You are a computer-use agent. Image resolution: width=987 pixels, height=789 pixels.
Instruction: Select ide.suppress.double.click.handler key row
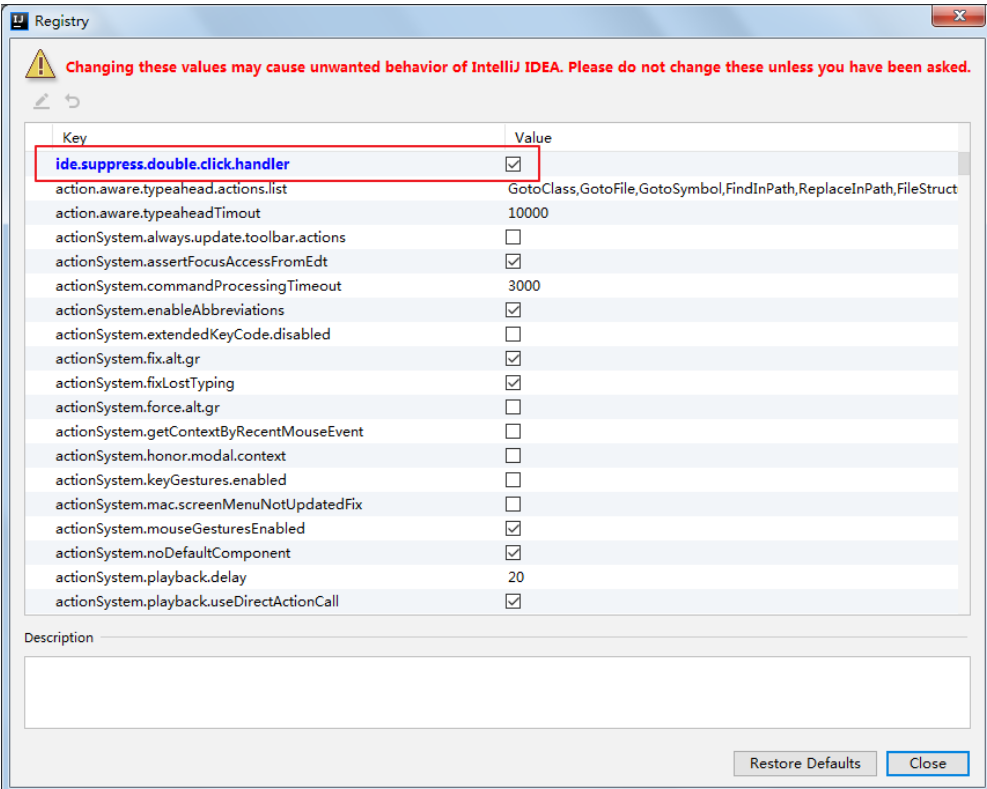[172, 164]
